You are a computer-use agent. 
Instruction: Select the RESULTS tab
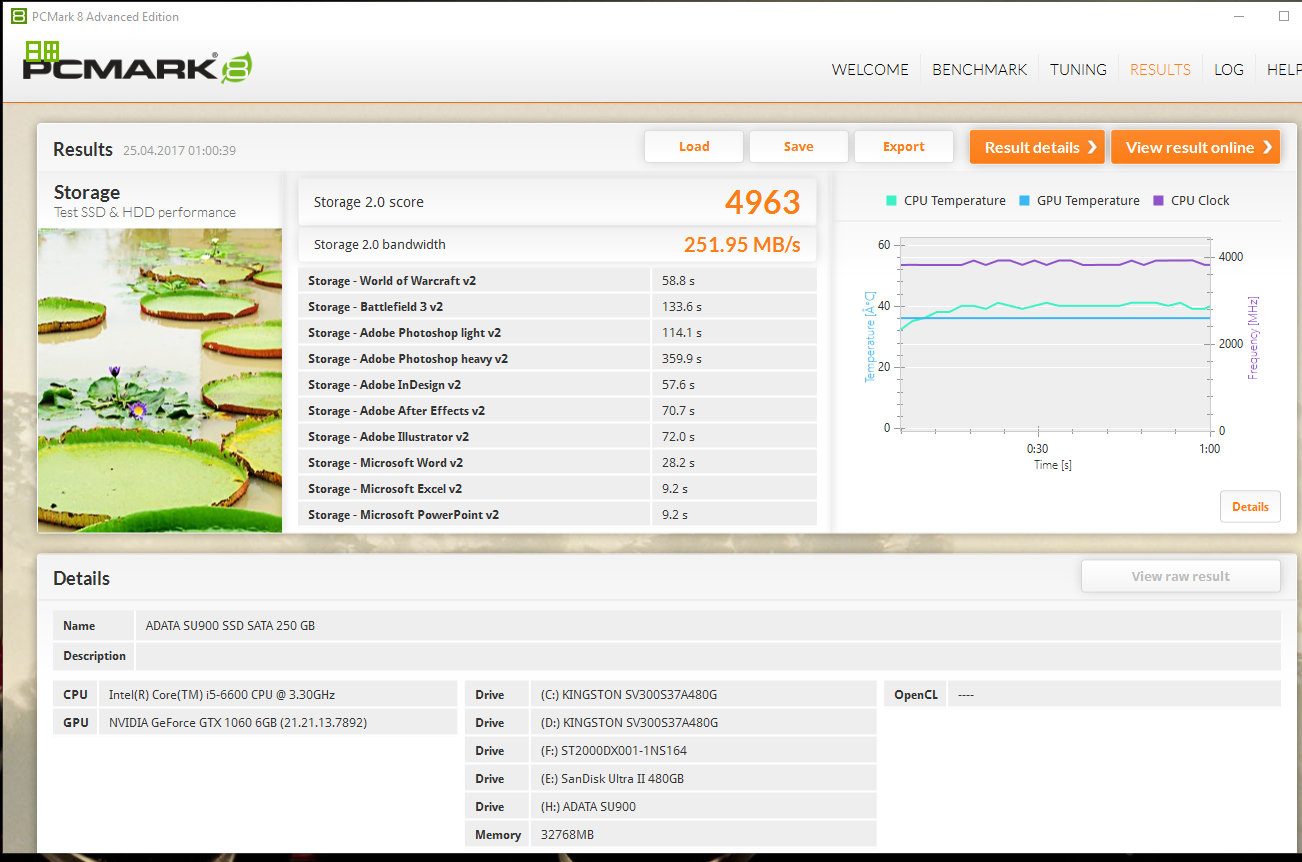click(x=1160, y=69)
